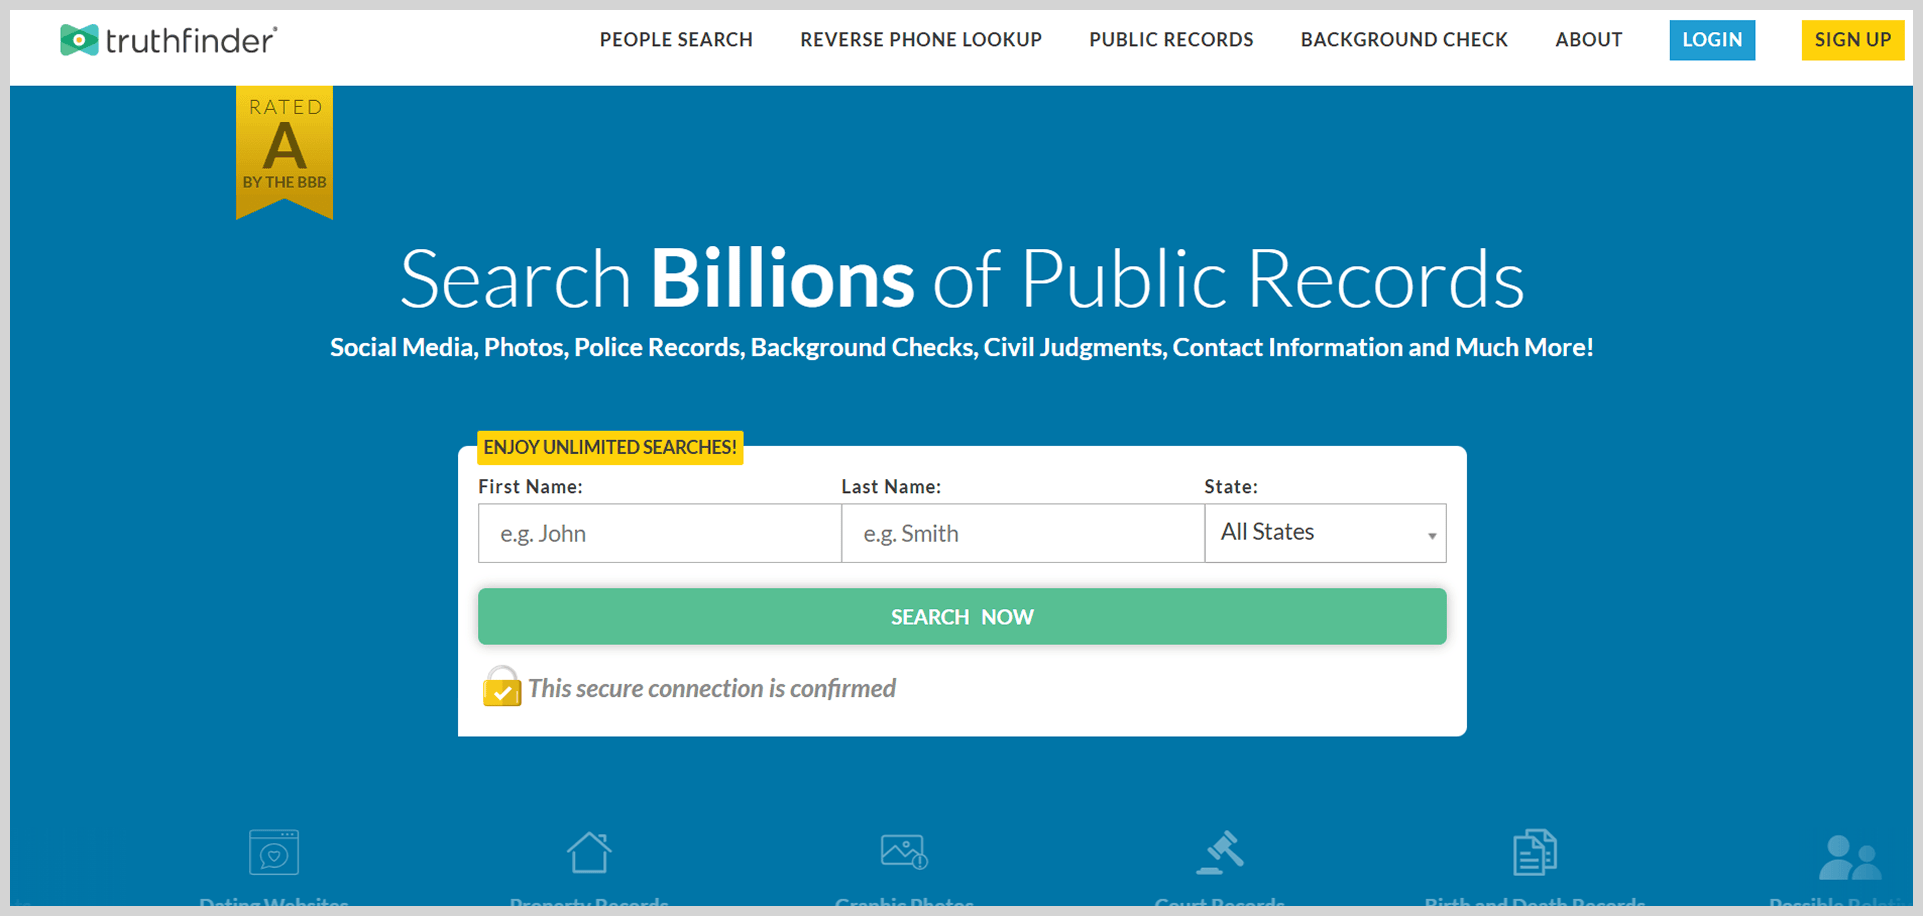1923x916 pixels.
Task: Click the yellow padlock secure connection icon
Action: 501,688
